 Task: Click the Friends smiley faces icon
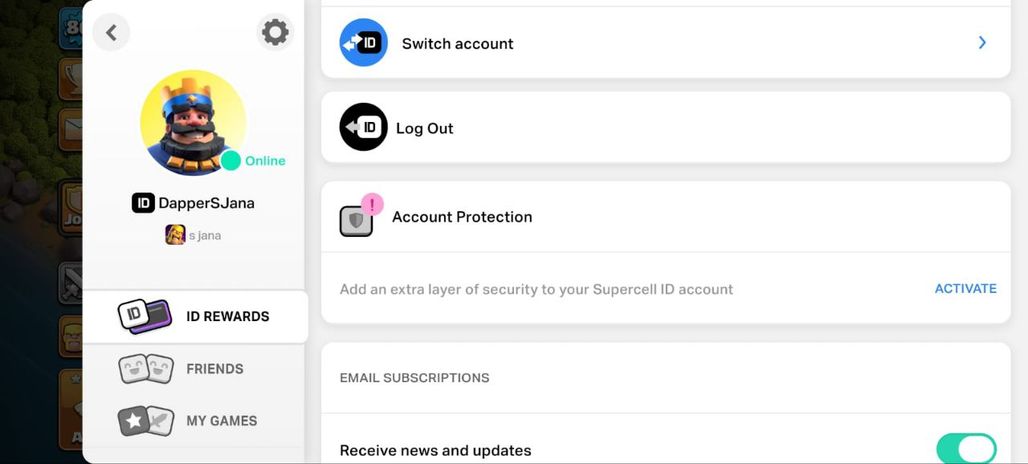(x=146, y=369)
